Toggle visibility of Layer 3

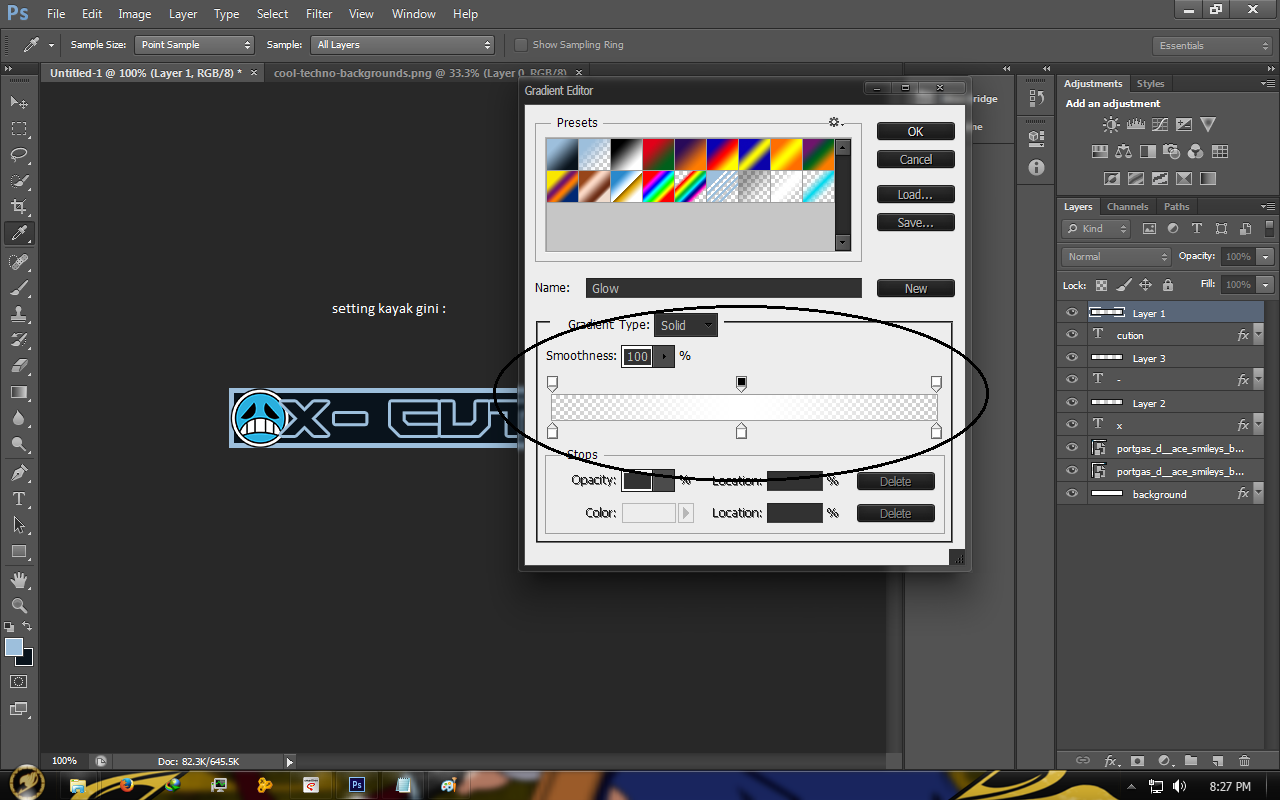1071,357
